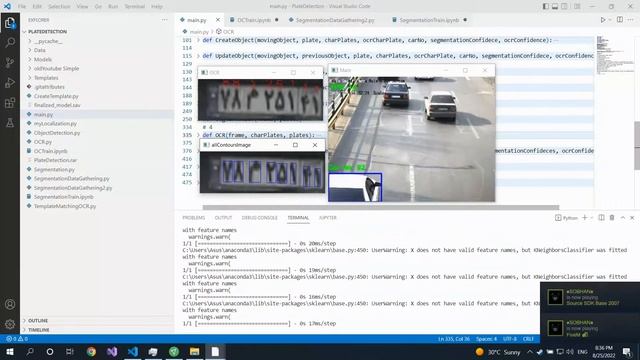Click the OCR breadcrumb symbol

(225, 31)
